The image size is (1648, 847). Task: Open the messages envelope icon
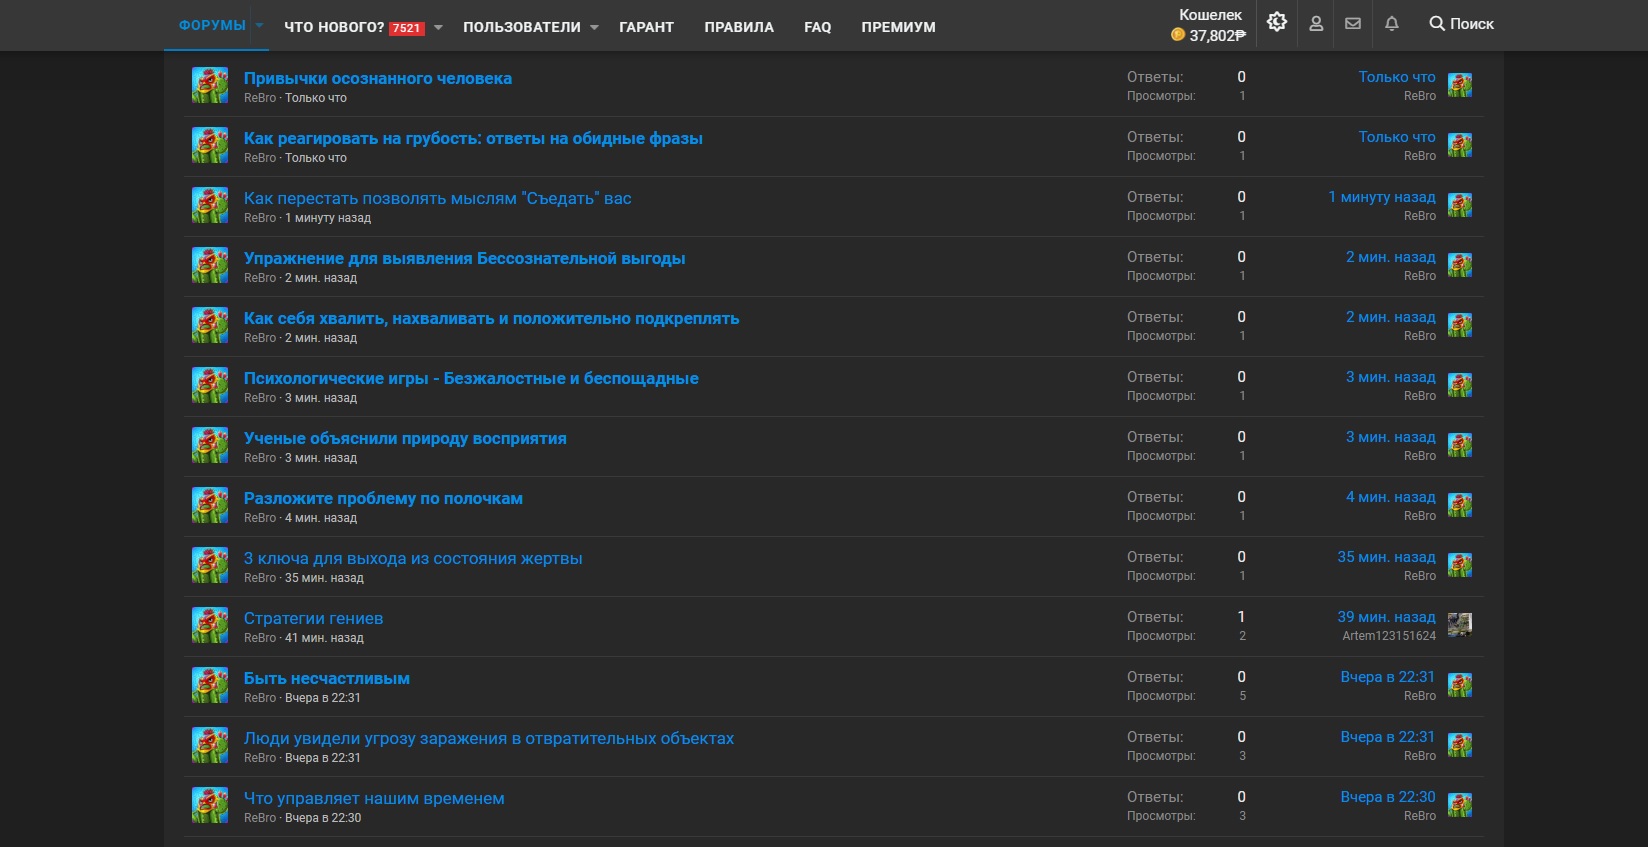point(1353,23)
